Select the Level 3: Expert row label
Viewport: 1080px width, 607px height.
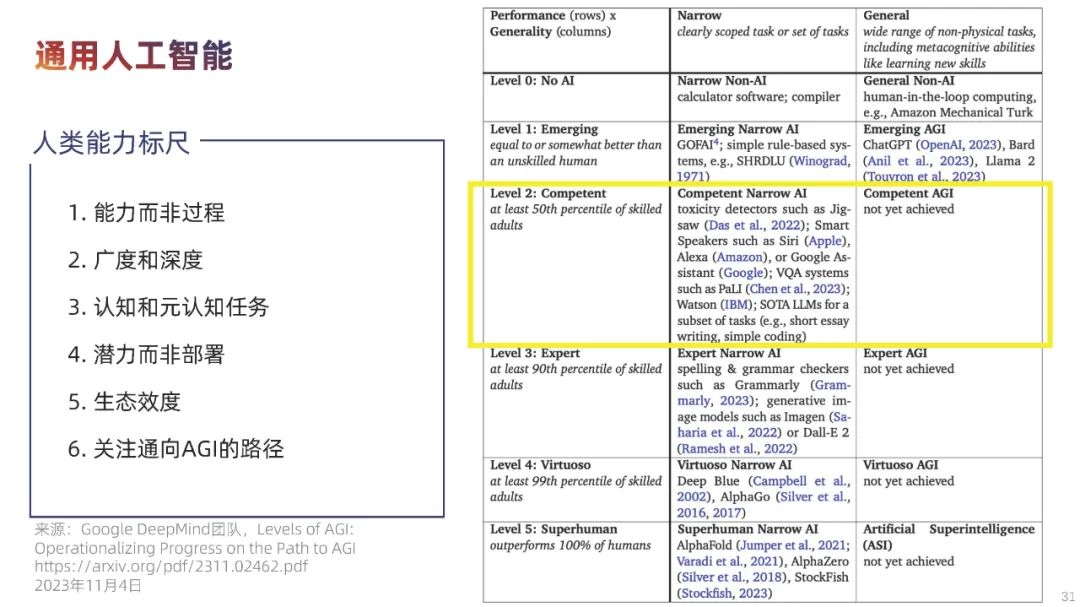535,353
